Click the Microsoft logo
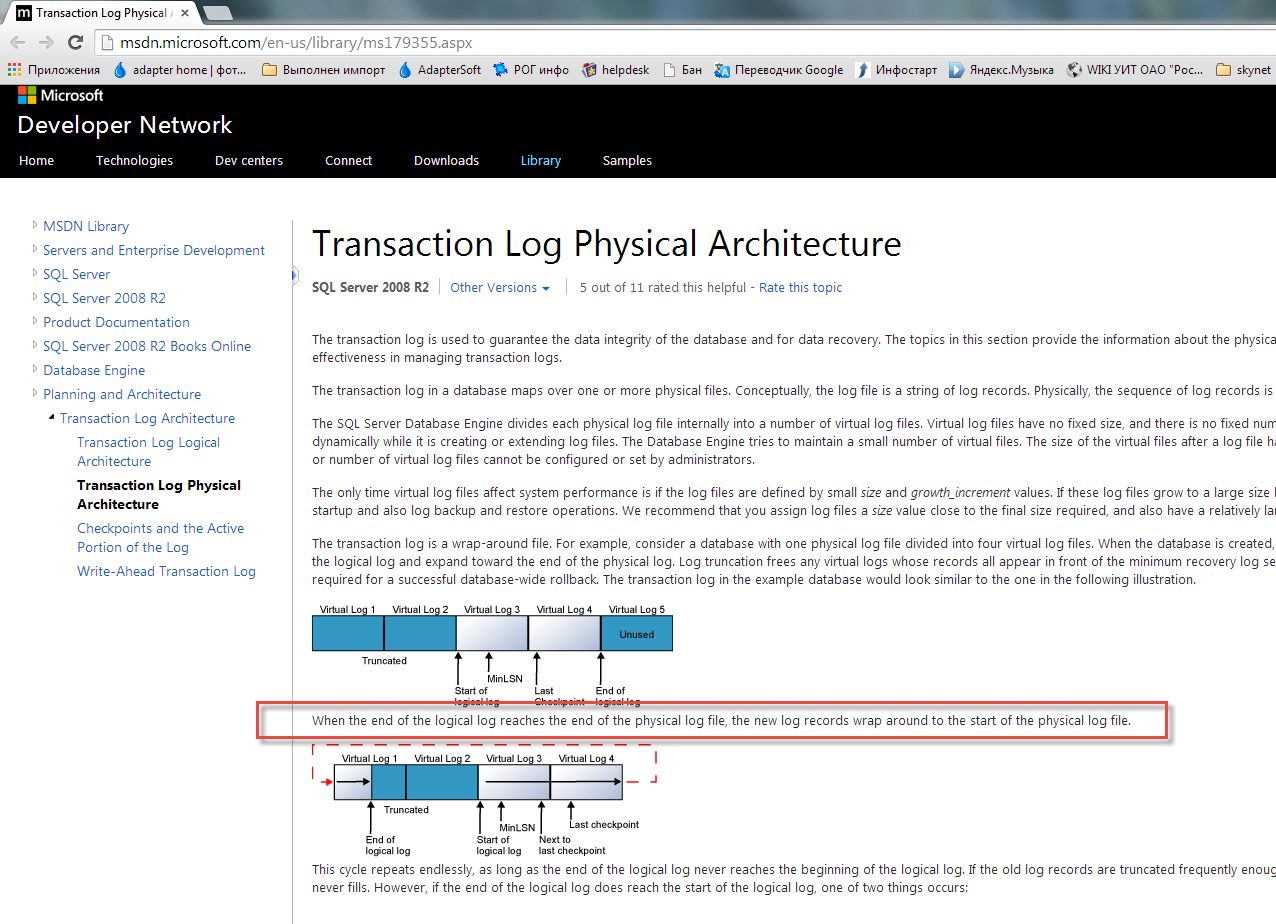 pos(61,96)
